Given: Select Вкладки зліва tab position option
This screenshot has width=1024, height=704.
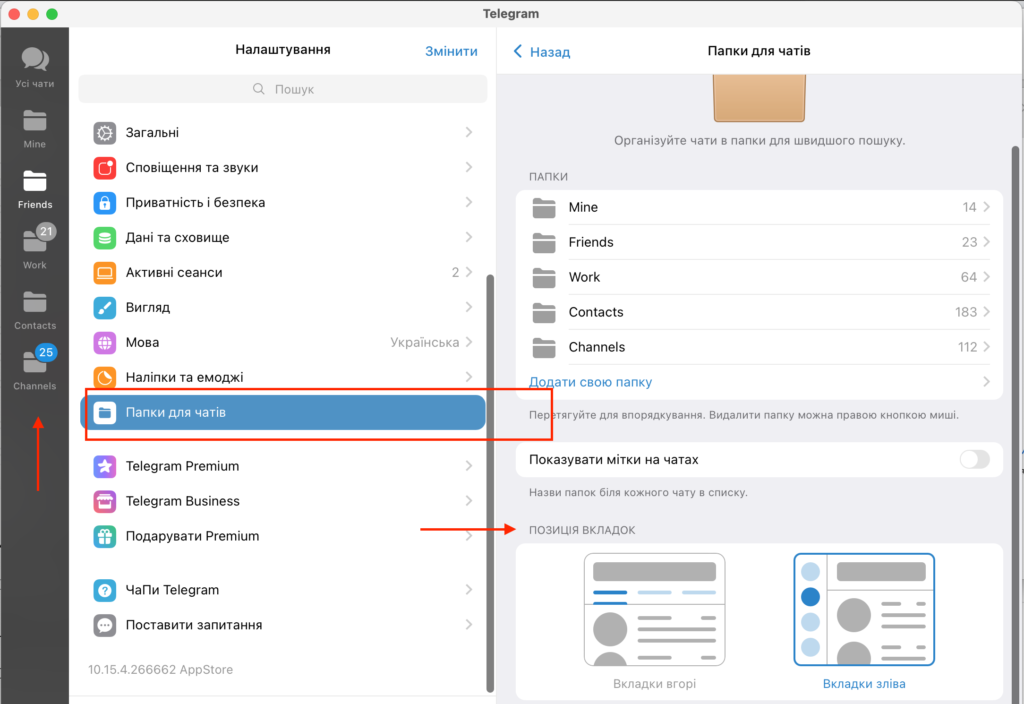Looking at the screenshot, I should 864,620.
